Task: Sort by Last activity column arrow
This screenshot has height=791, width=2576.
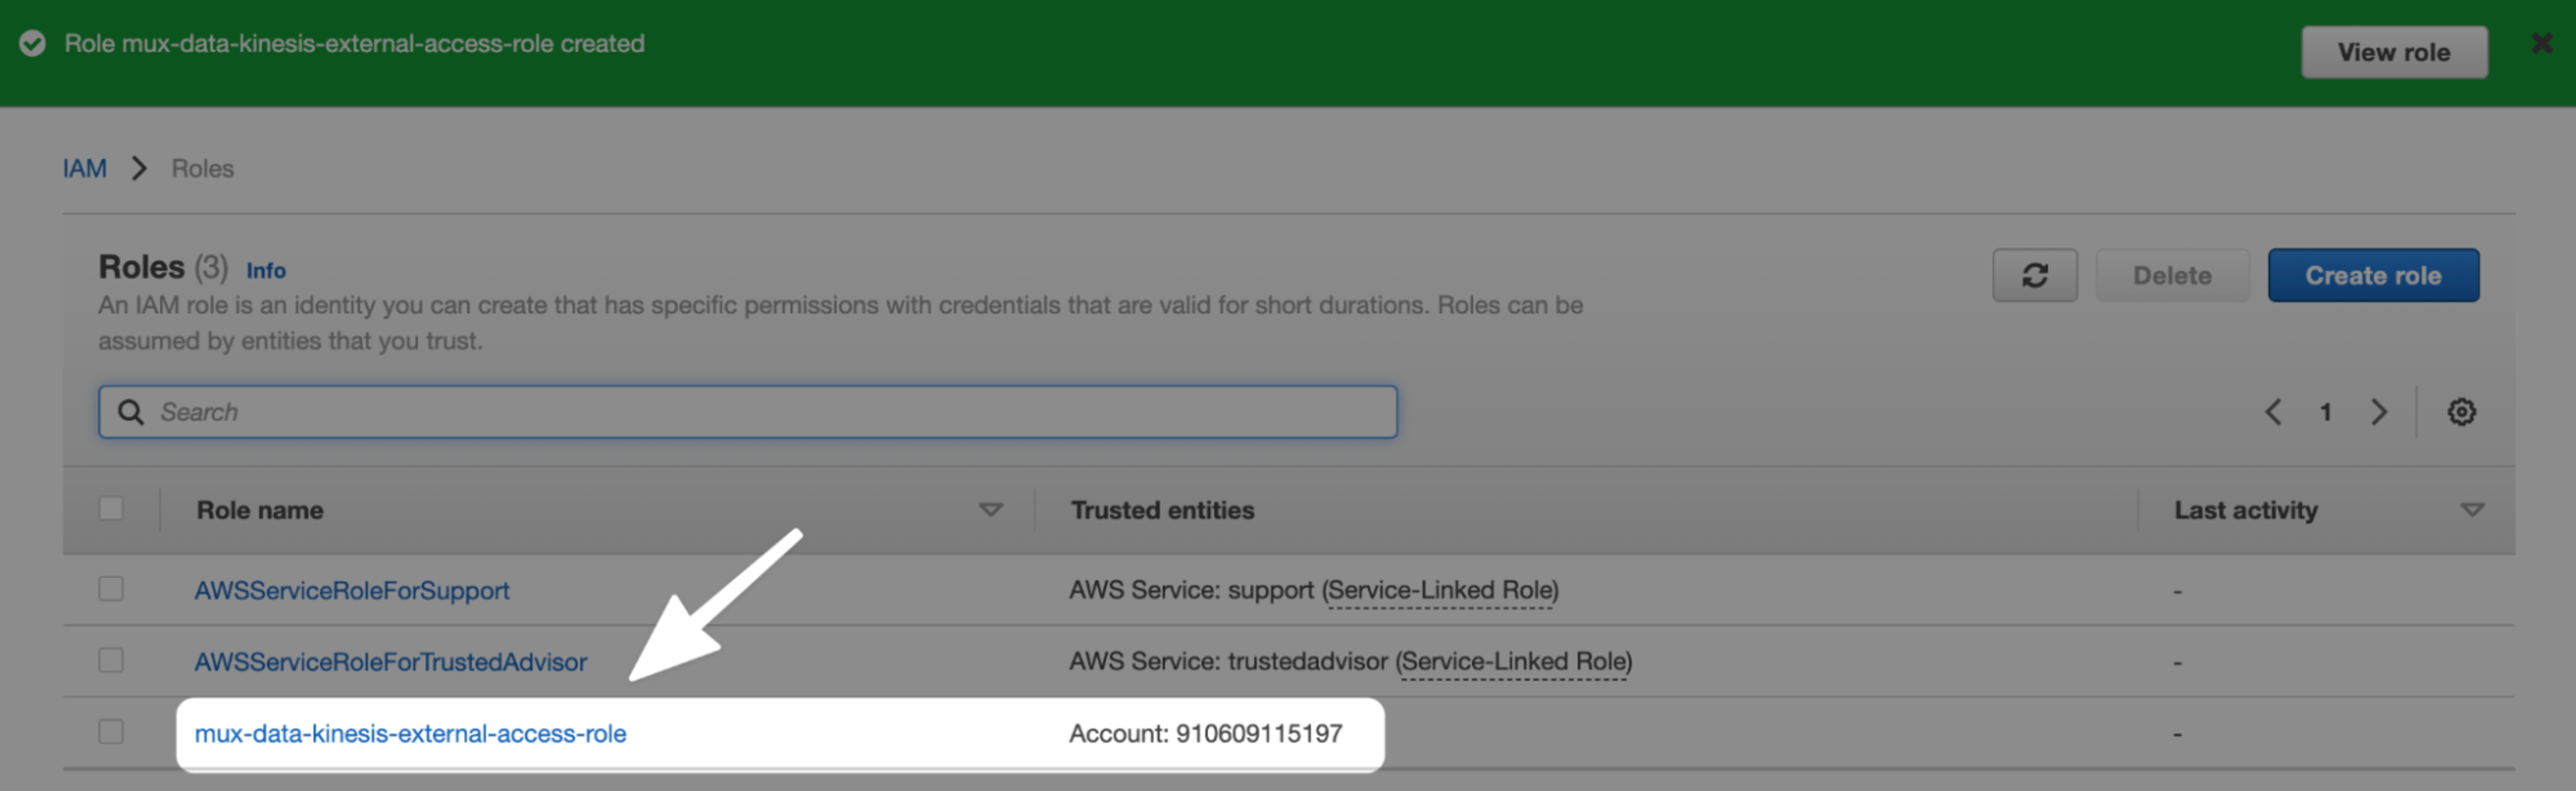Action: pyautogui.click(x=2472, y=510)
